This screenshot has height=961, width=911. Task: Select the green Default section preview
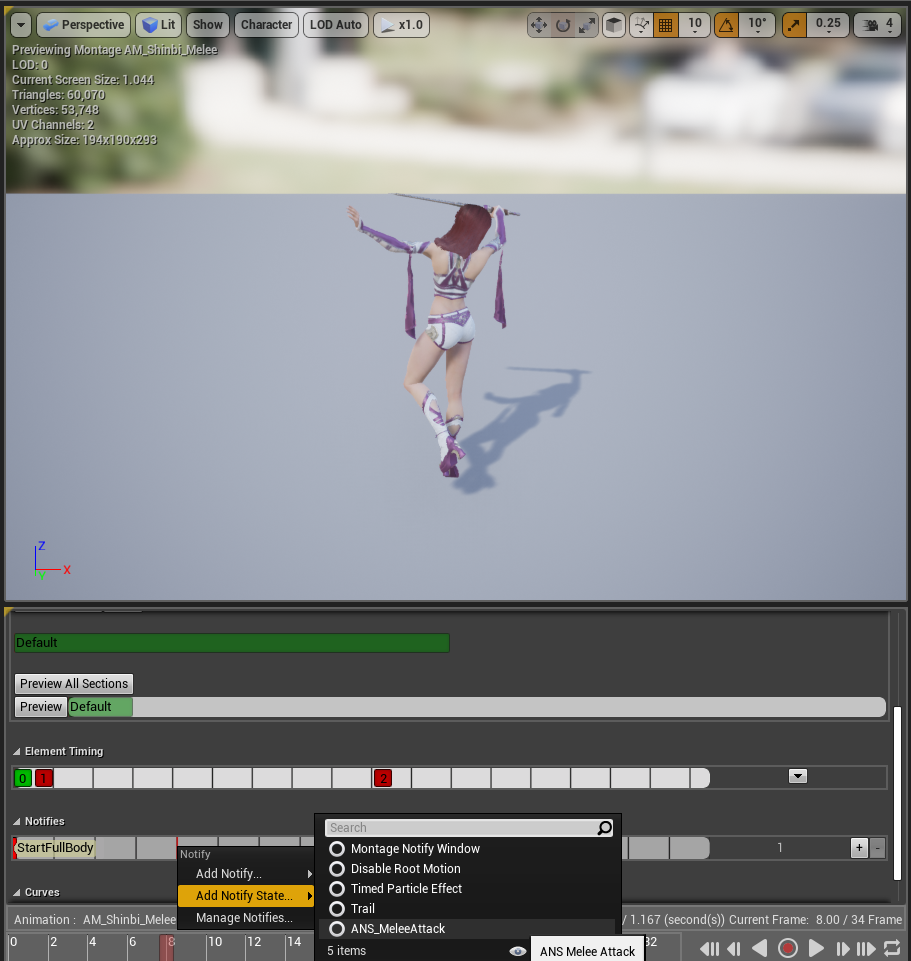click(100, 707)
